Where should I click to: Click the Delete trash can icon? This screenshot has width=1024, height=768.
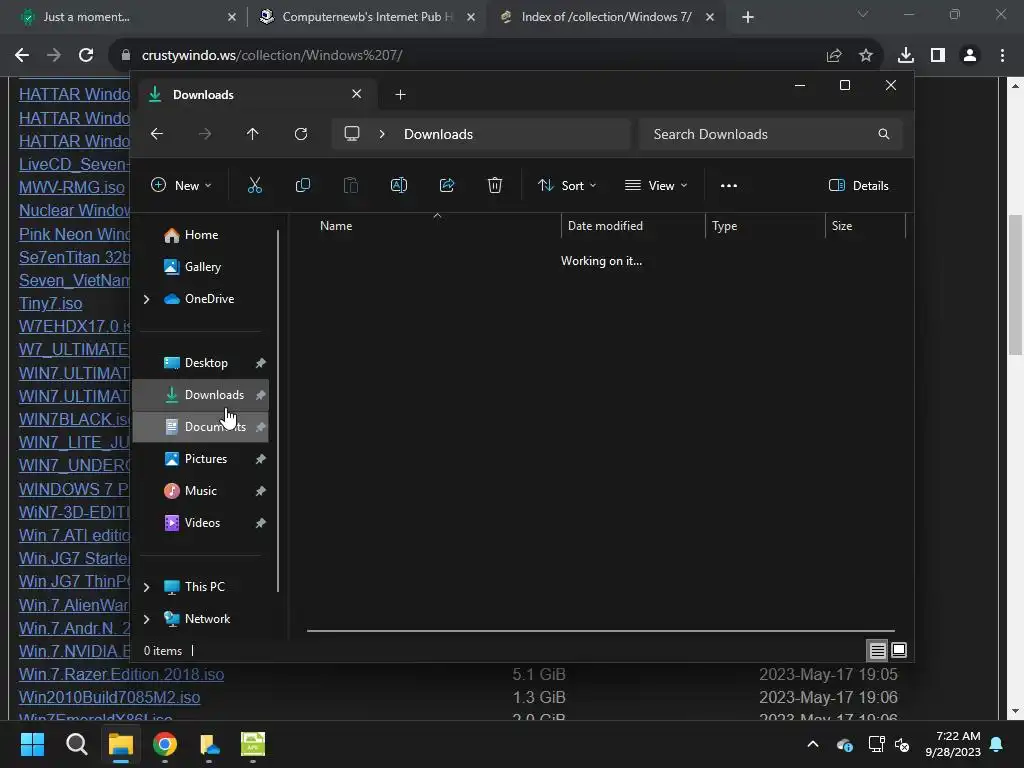coord(495,185)
